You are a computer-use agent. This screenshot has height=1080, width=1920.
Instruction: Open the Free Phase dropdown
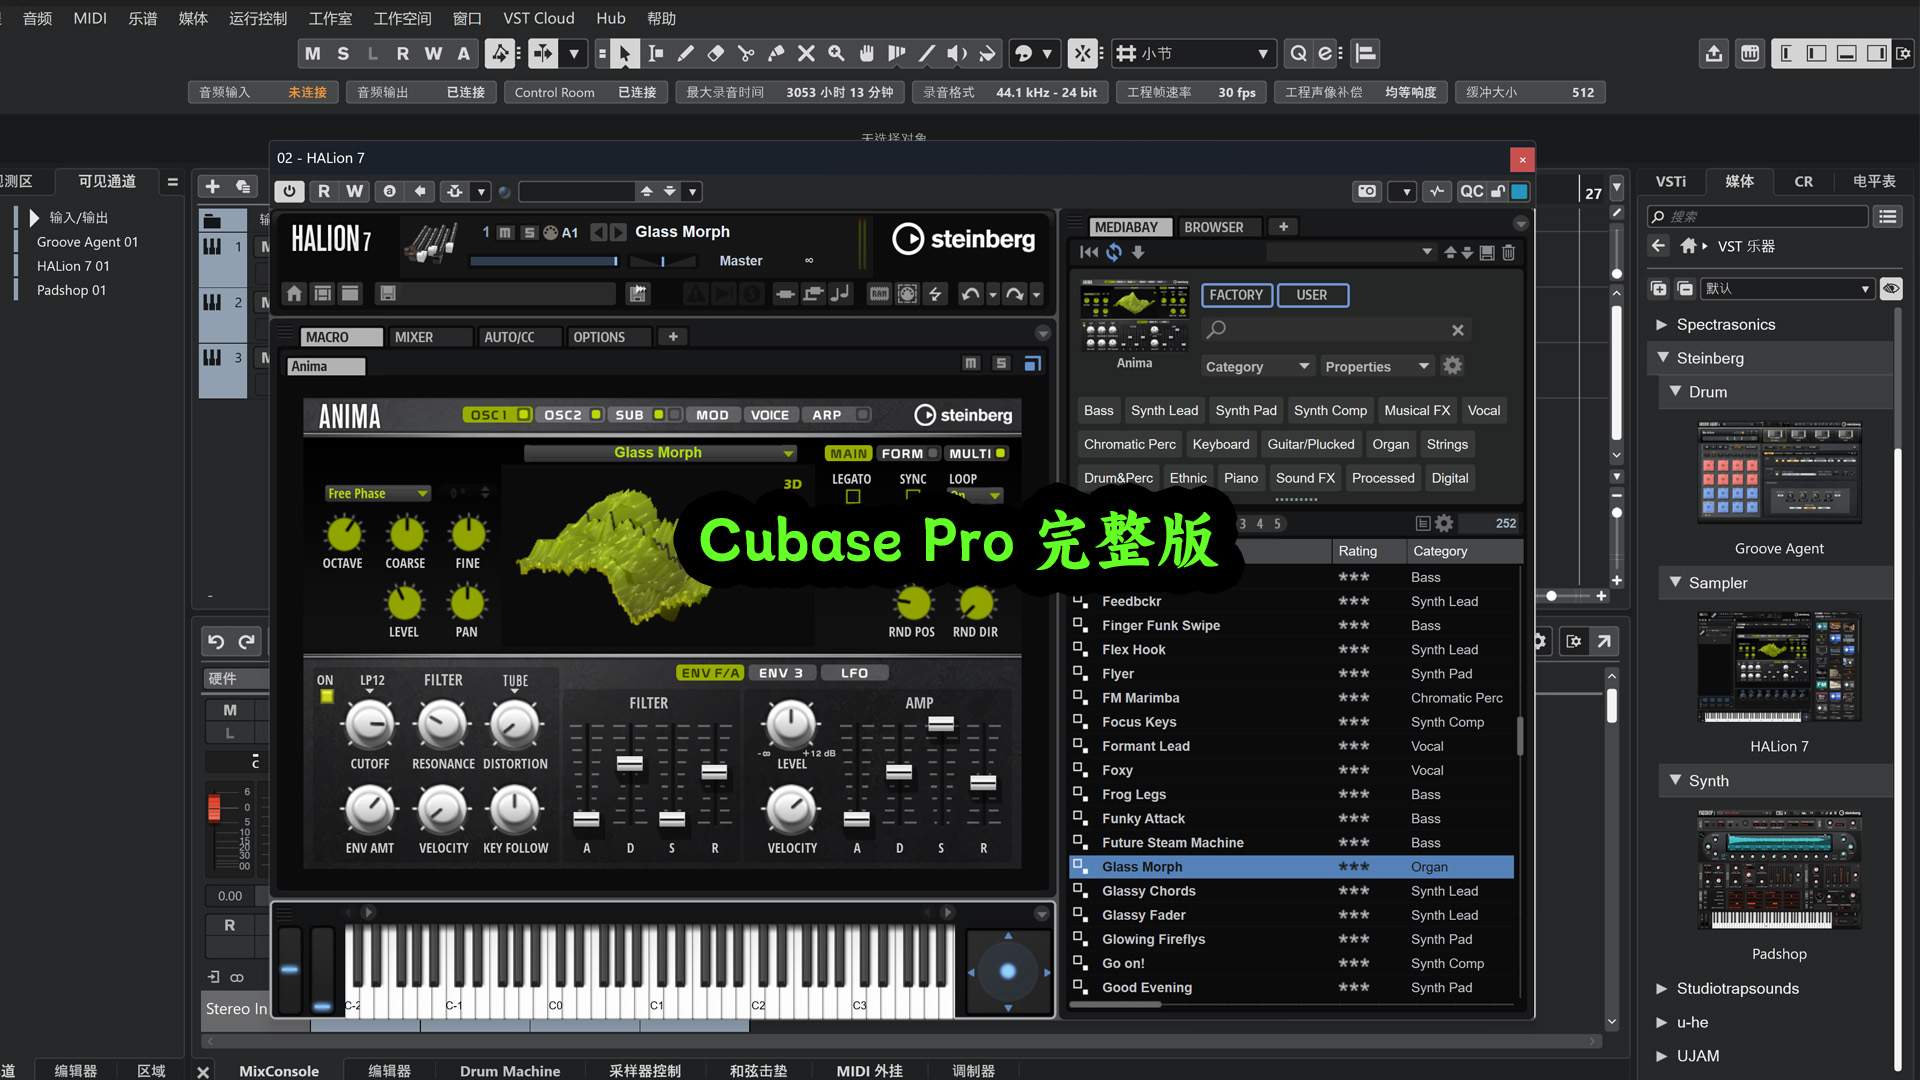(x=377, y=492)
